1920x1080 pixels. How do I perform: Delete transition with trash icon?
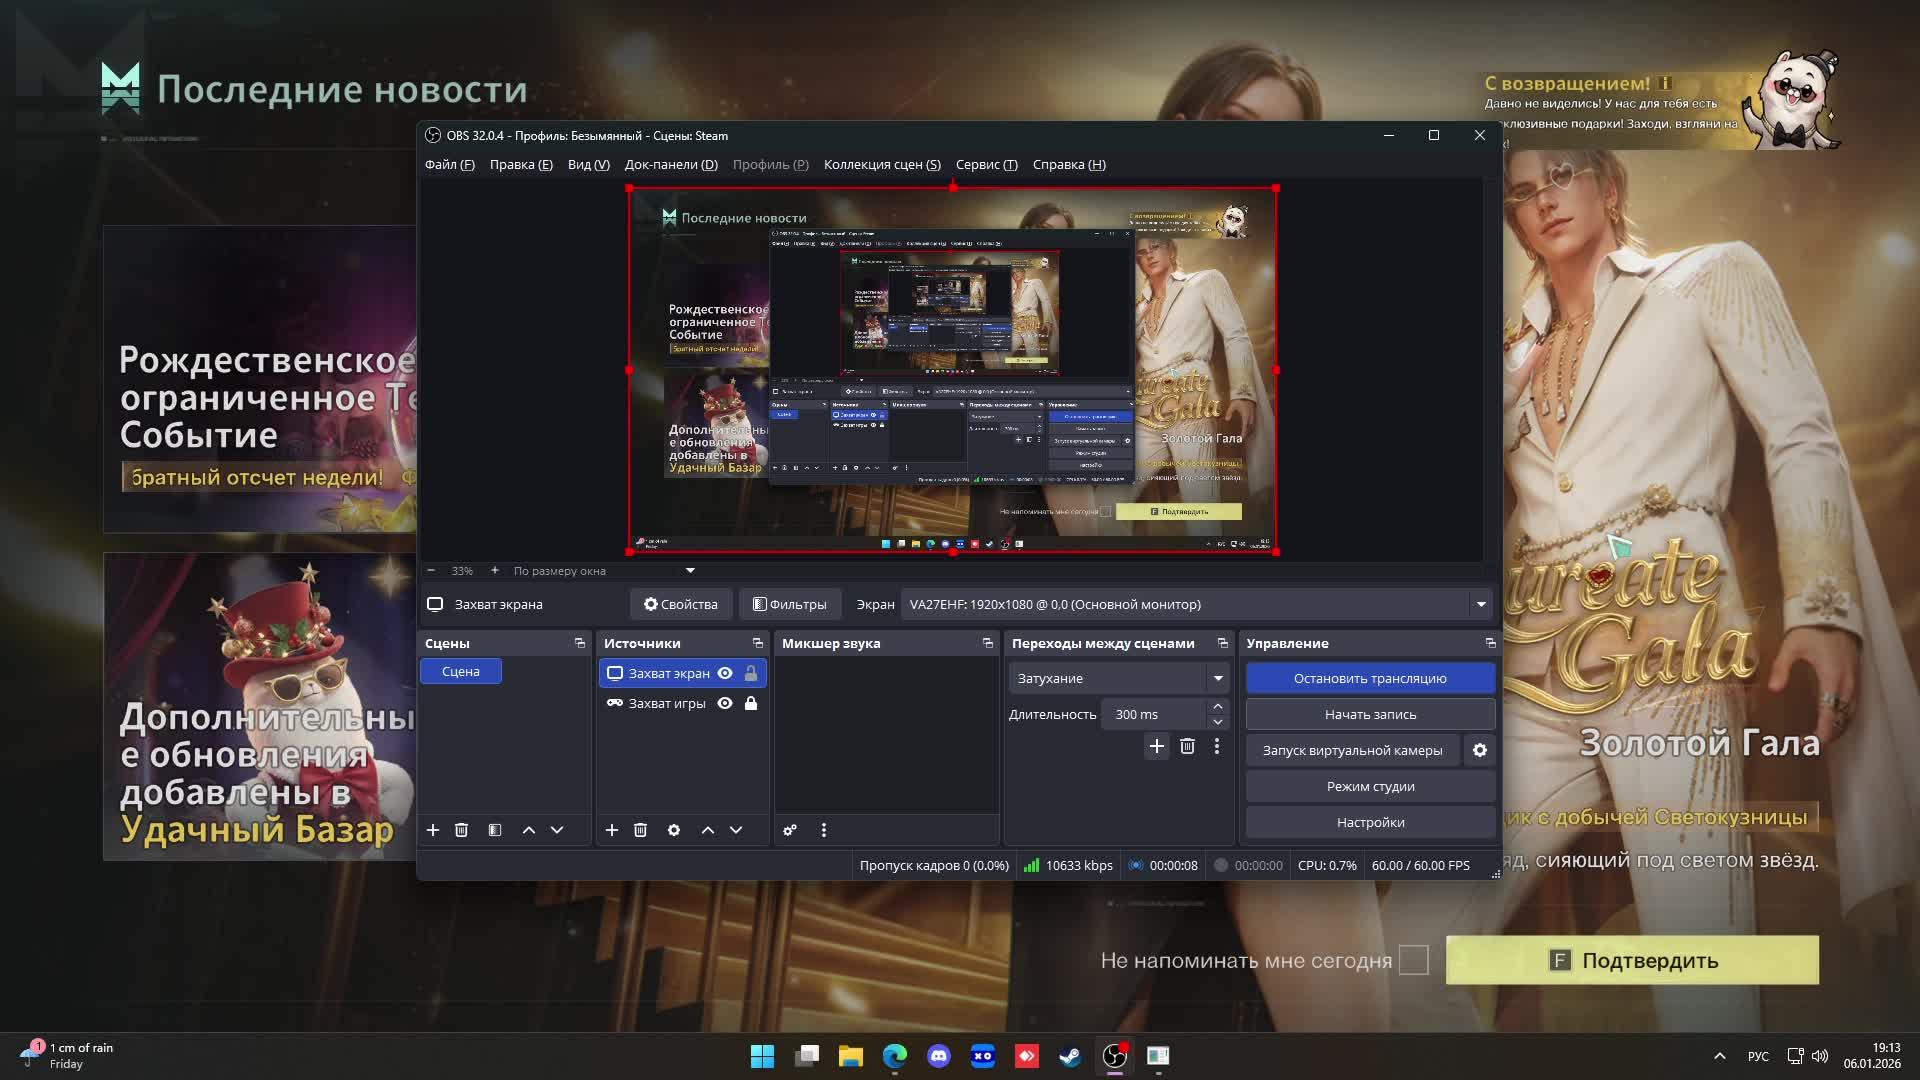[x=1187, y=746]
